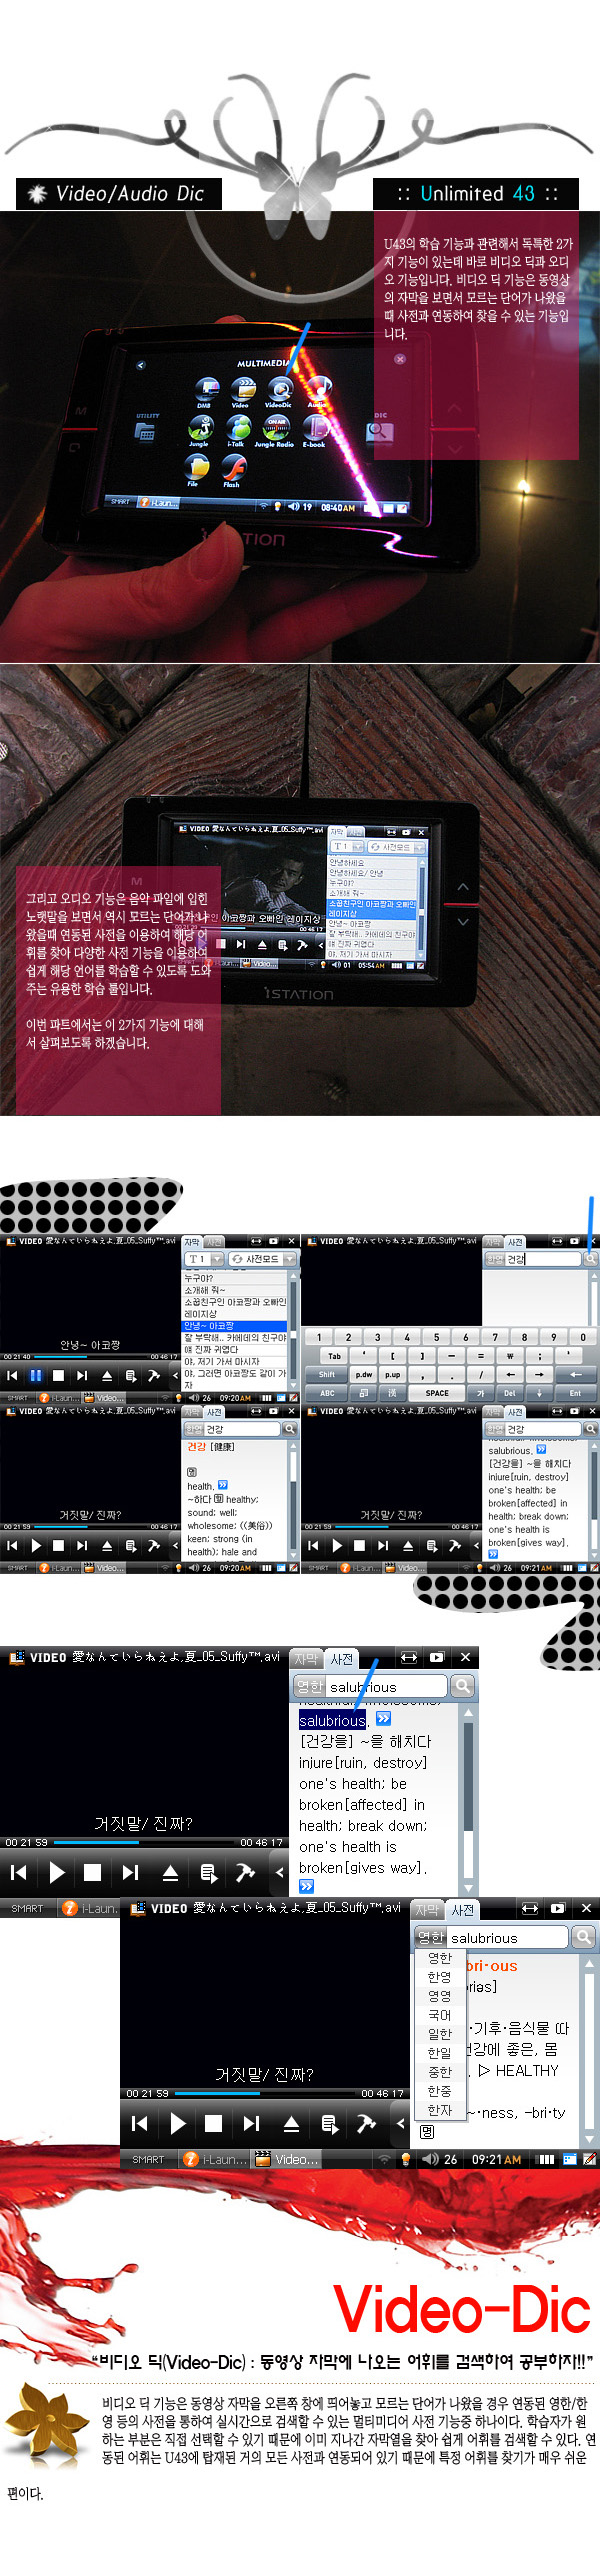This screenshot has width=600, height=2568.
Task: Open 사전모드 mode dropdown in subtitle list
Action: coord(263,1259)
